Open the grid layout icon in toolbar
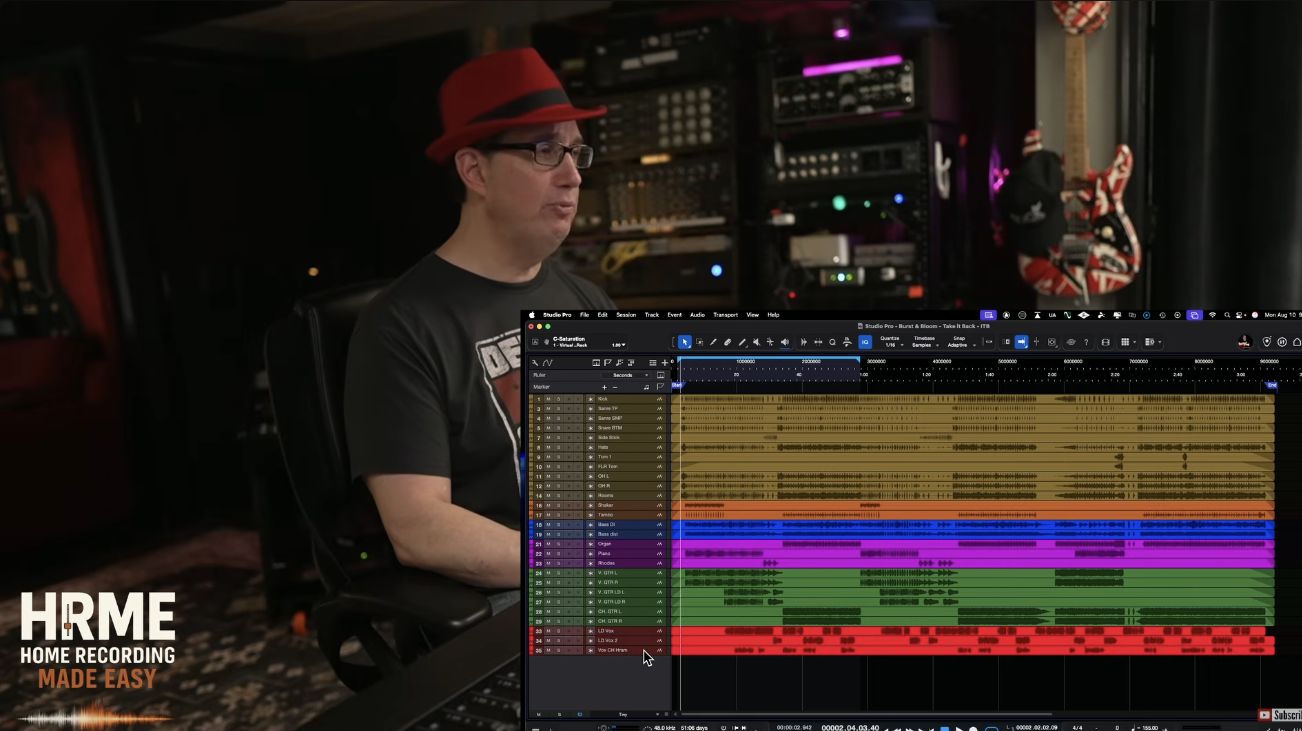Image resolution: width=1302 pixels, height=731 pixels. [1125, 342]
